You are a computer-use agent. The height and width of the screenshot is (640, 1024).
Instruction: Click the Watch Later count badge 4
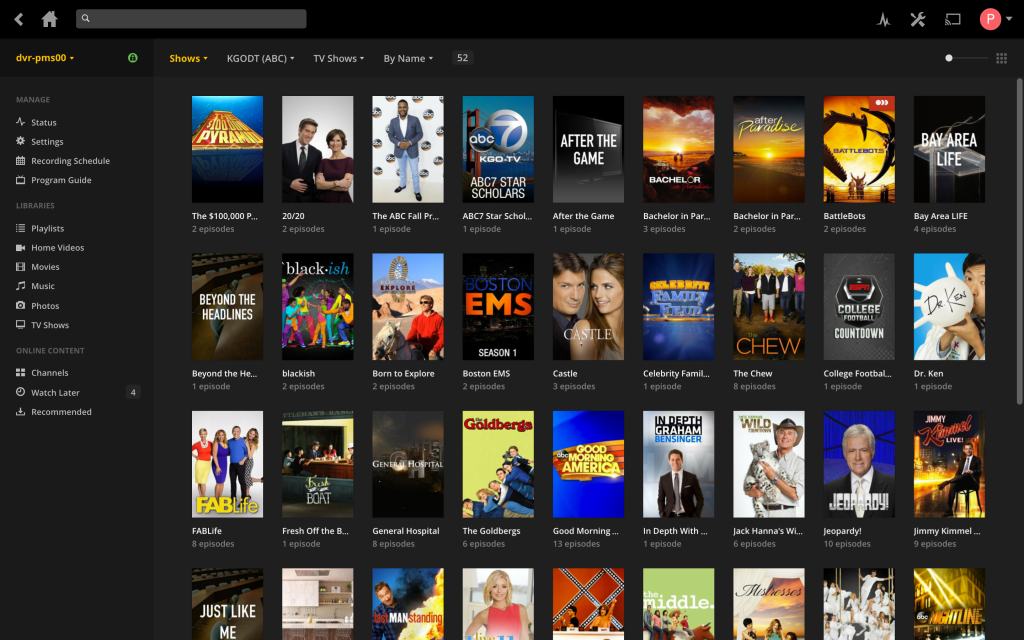click(133, 392)
